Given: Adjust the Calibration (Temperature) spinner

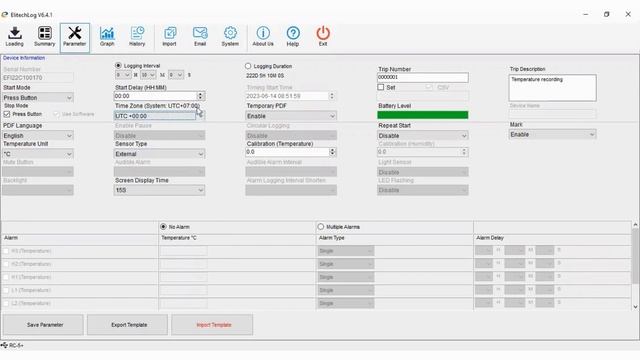Looking at the screenshot, I should point(333,152).
